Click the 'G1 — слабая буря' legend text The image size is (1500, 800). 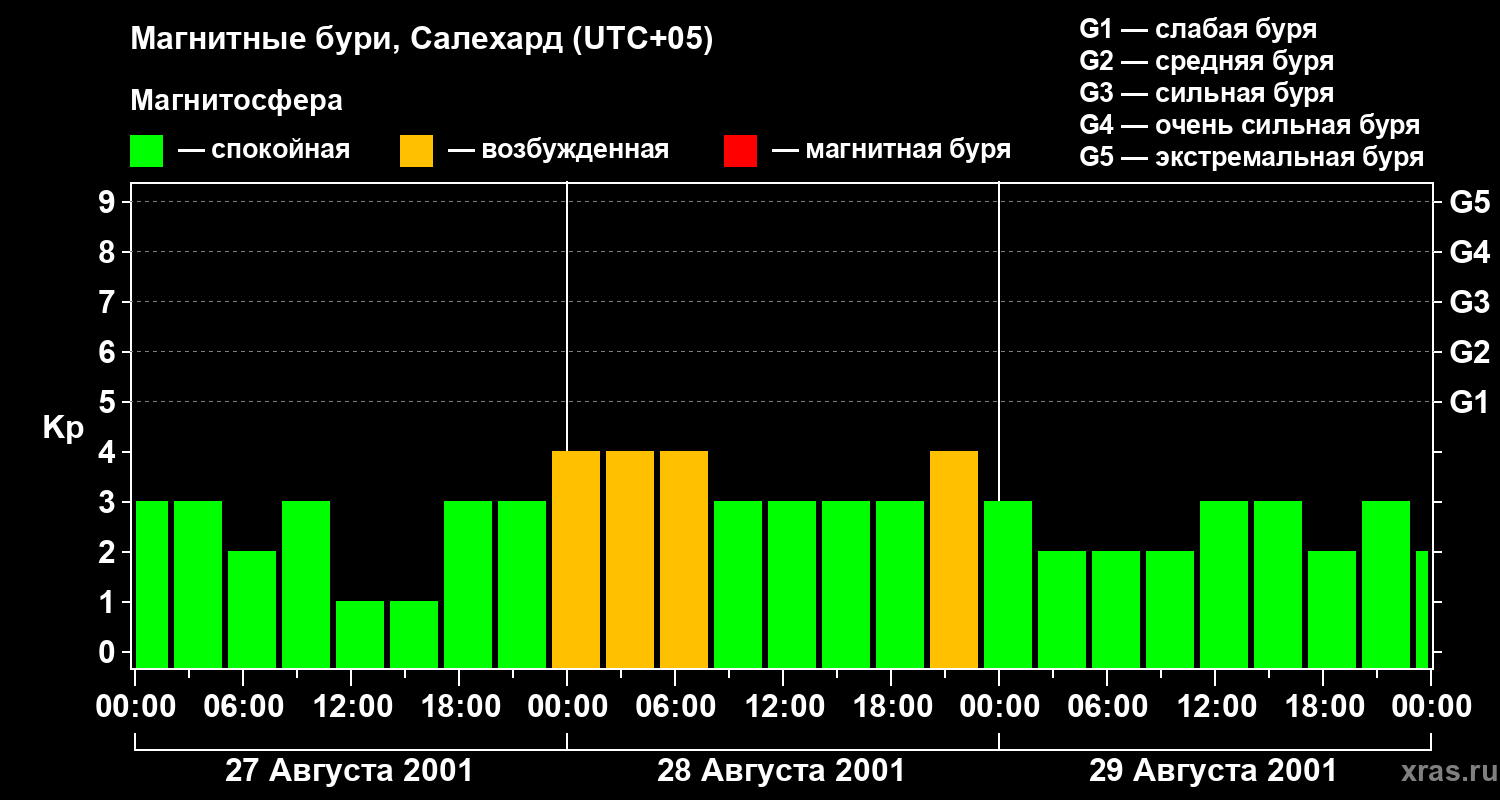point(1198,29)
